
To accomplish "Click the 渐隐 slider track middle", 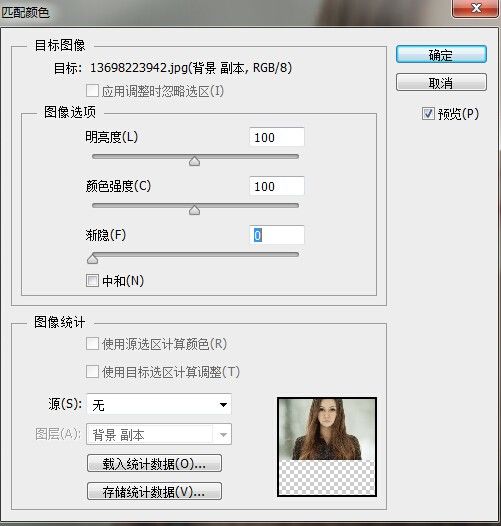I will click(195, 255).
